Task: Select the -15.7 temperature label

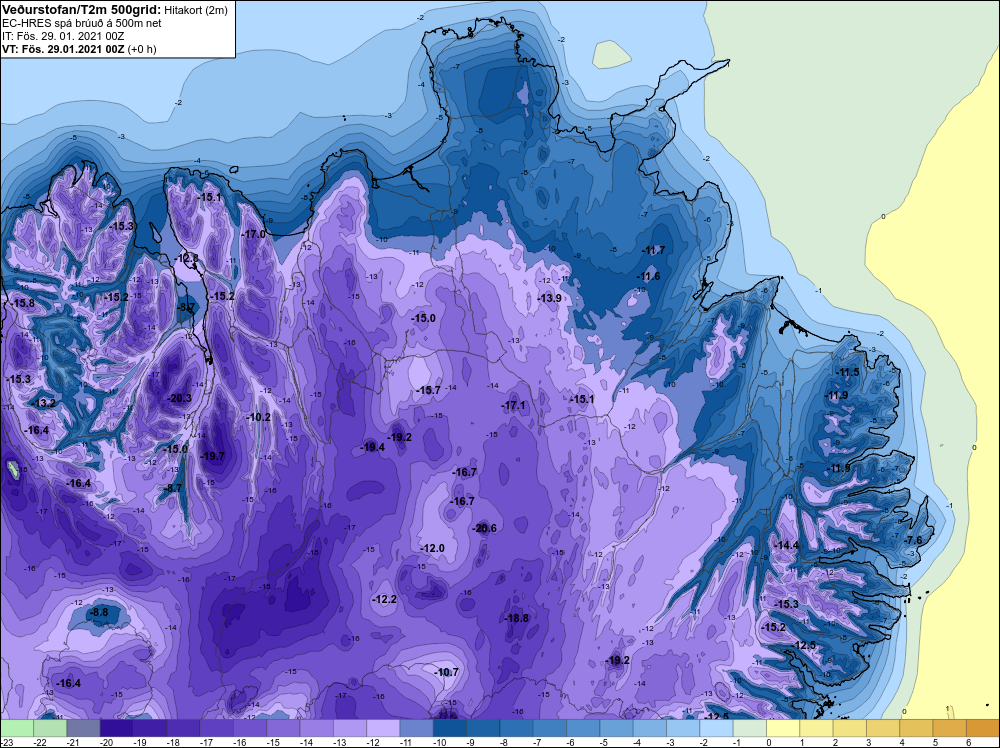Action: click(x=428, y=390)
